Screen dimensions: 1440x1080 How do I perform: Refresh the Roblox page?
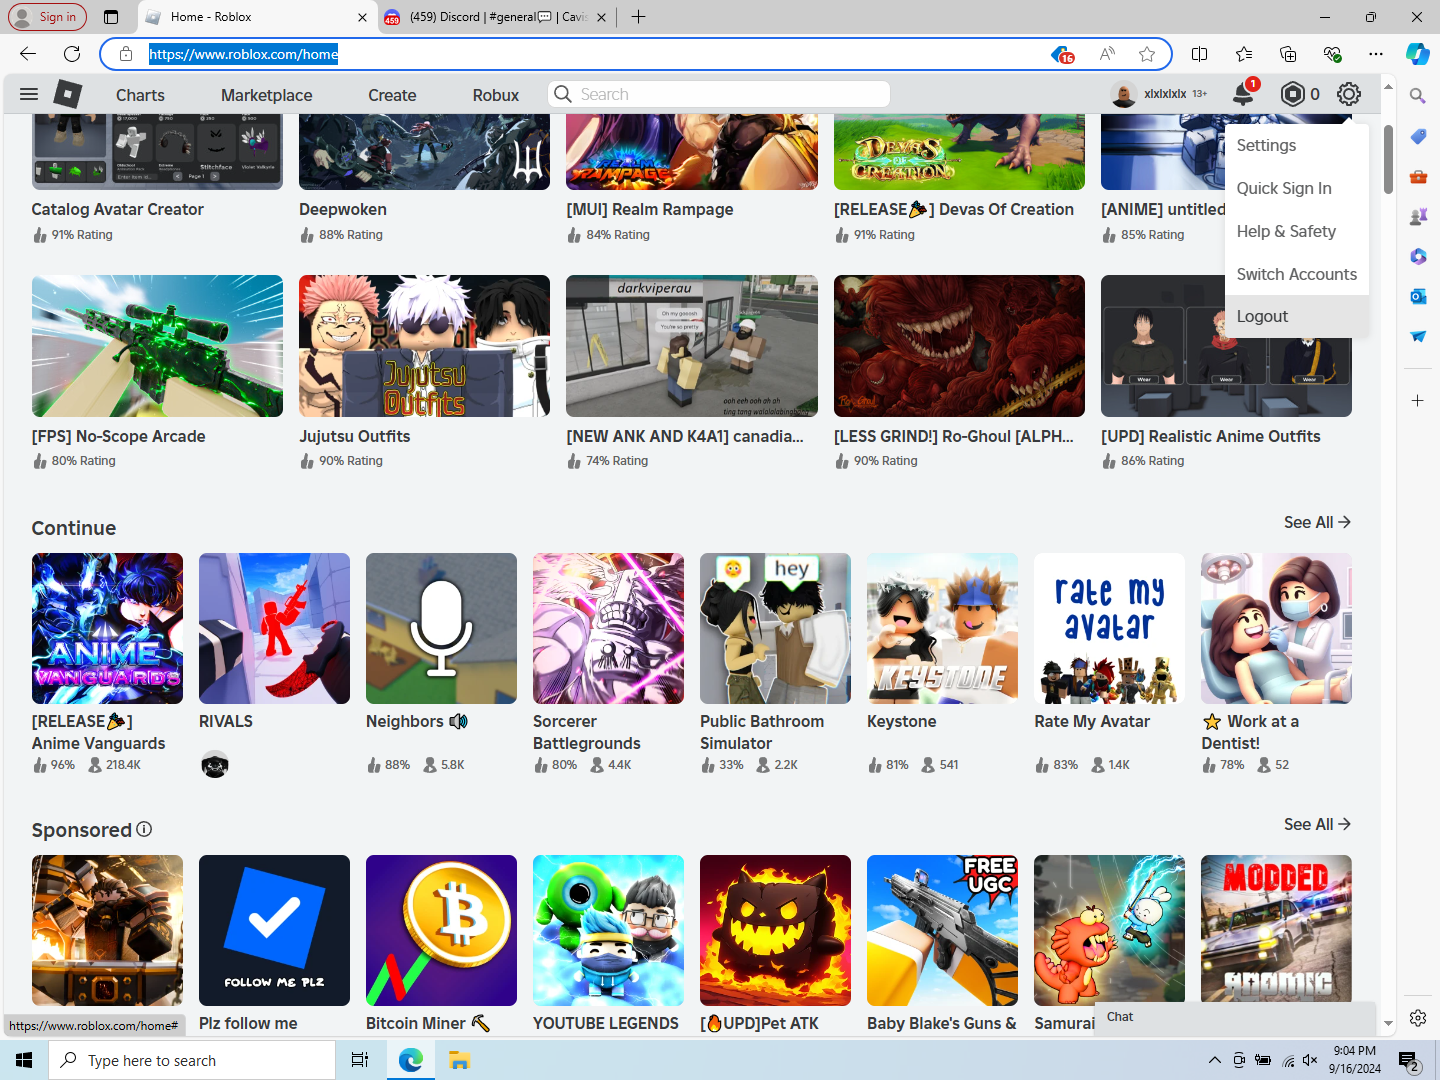[x=72, y=54]
